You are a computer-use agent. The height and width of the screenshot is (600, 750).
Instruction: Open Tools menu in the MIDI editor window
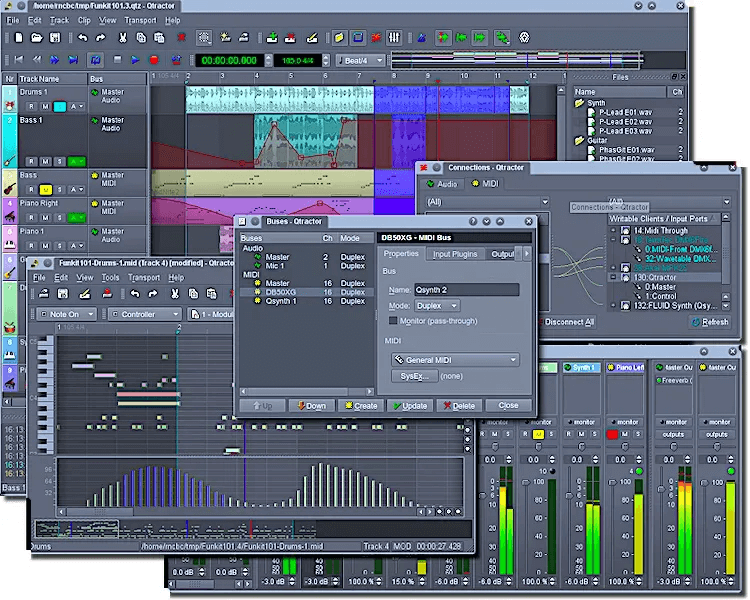click(110, 277)
